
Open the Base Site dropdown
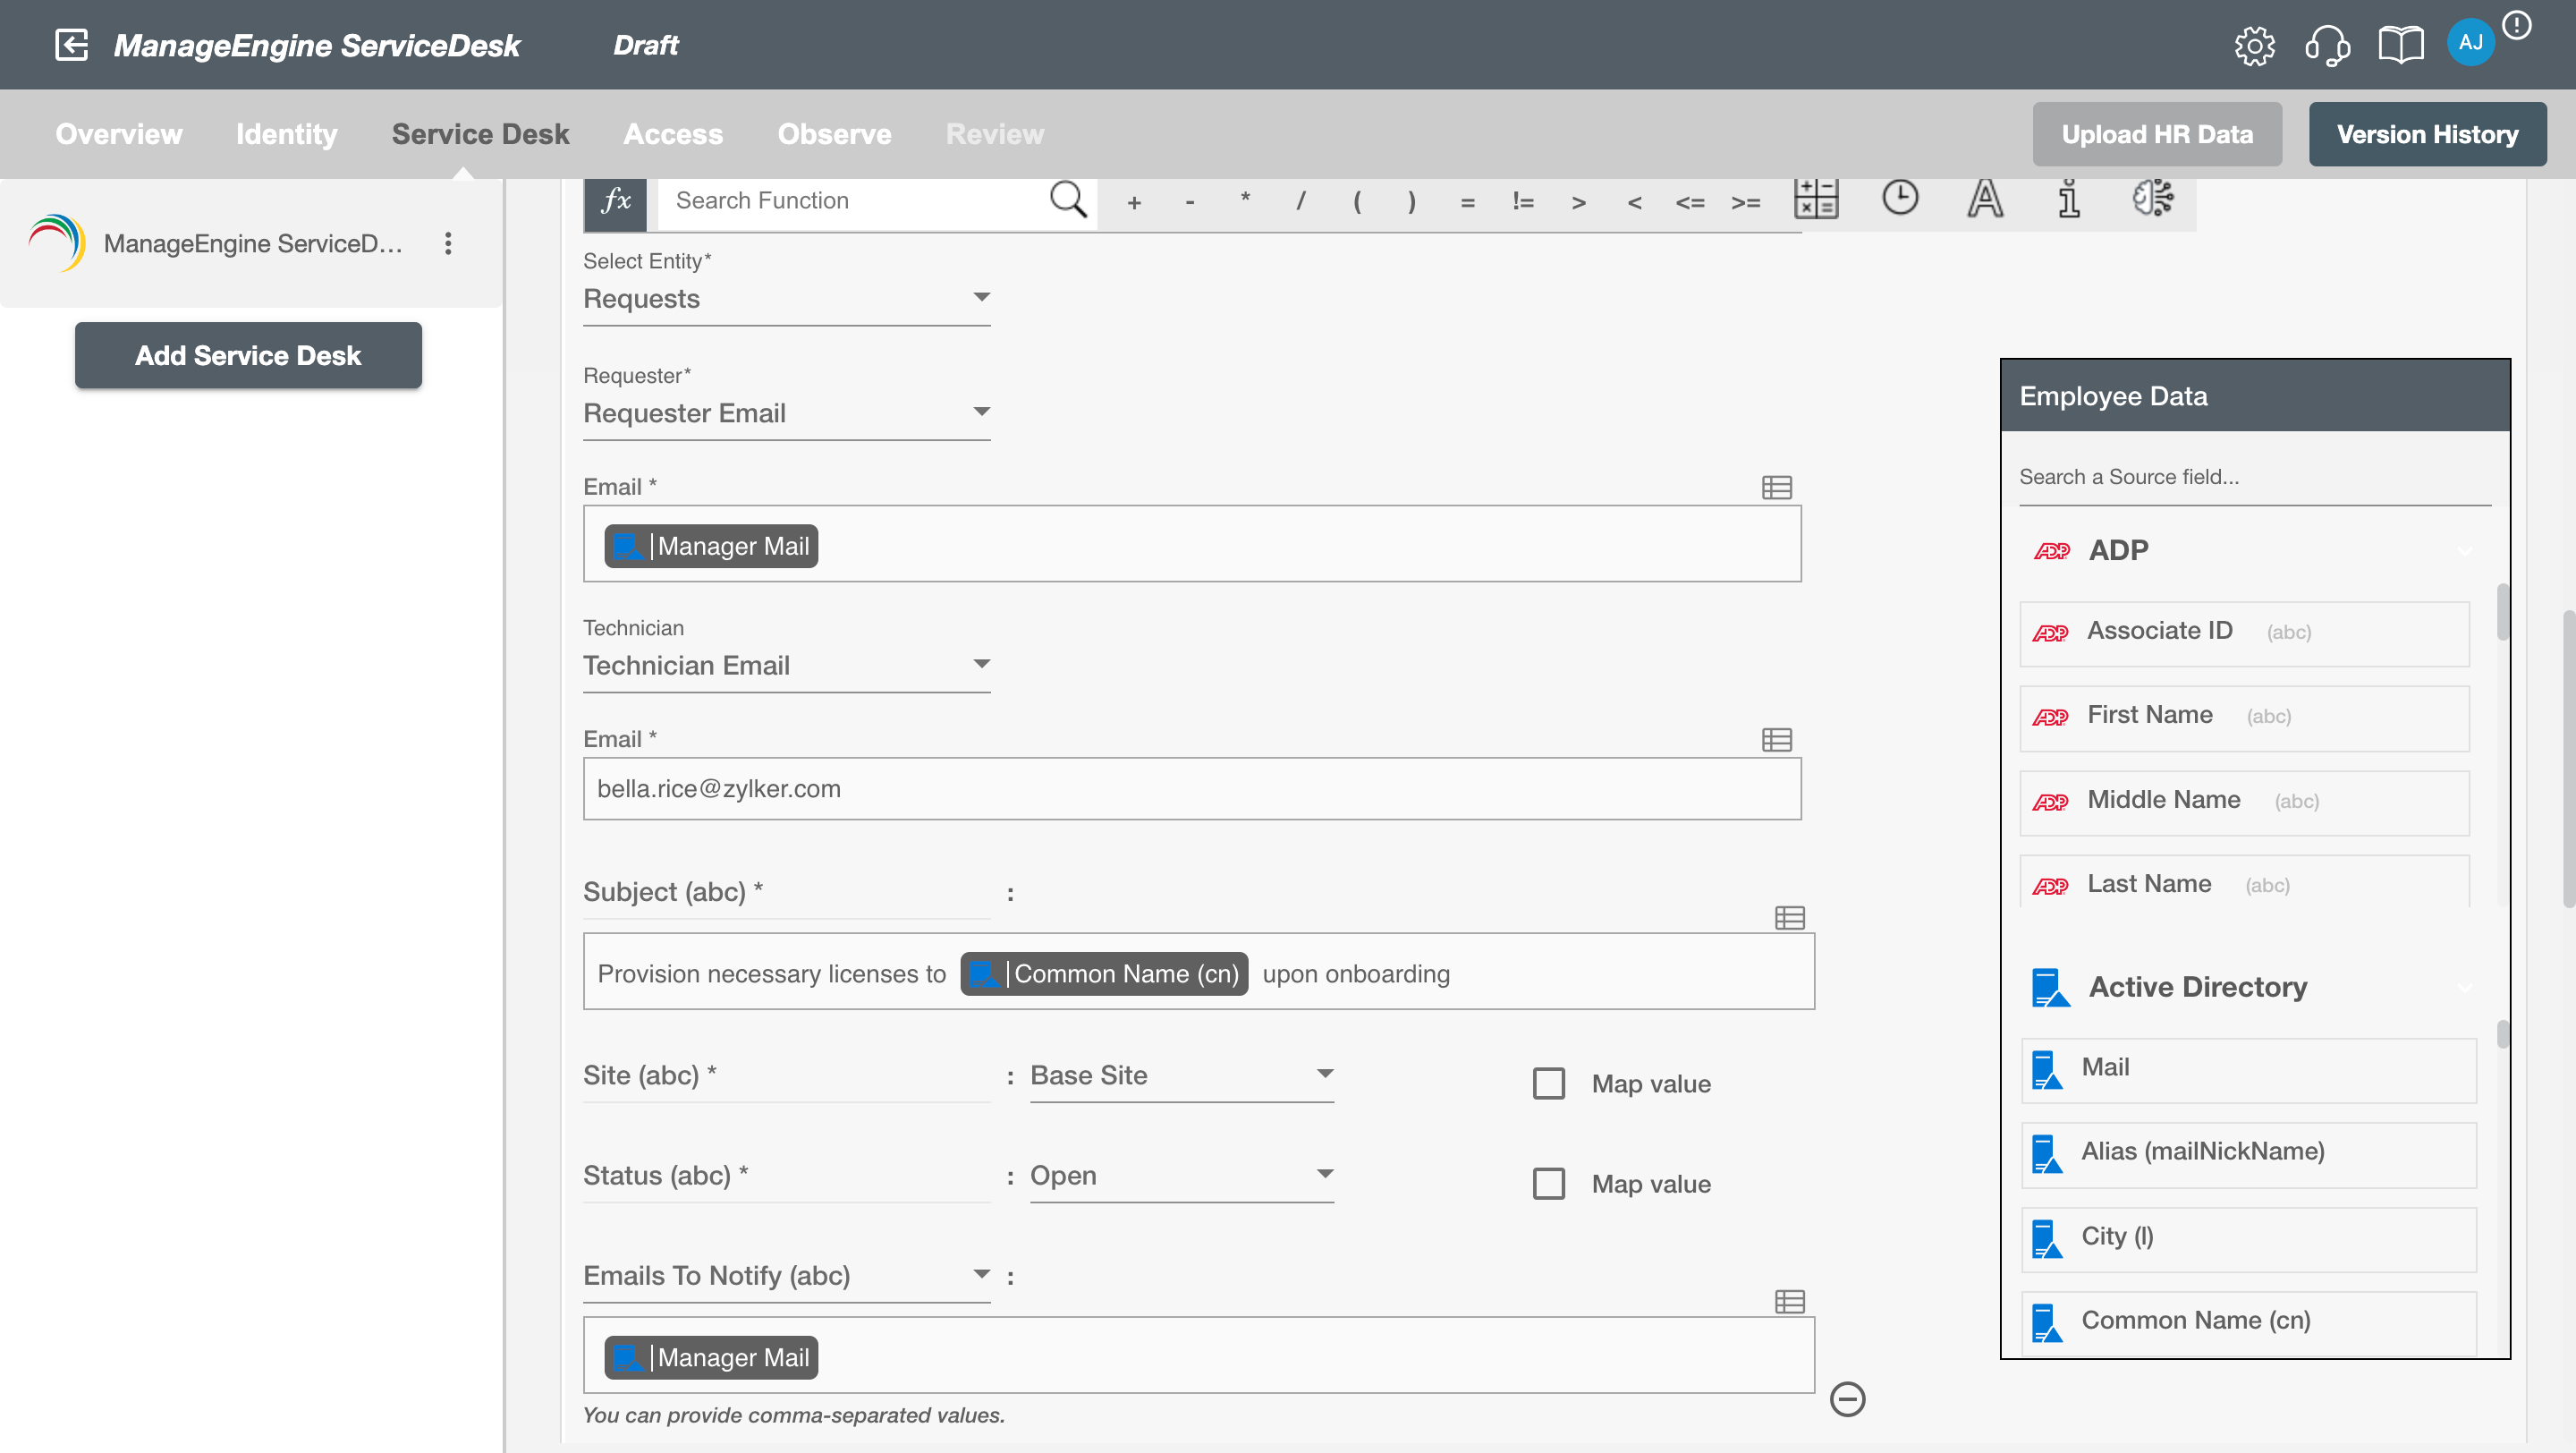[x=1181, y=1075]
